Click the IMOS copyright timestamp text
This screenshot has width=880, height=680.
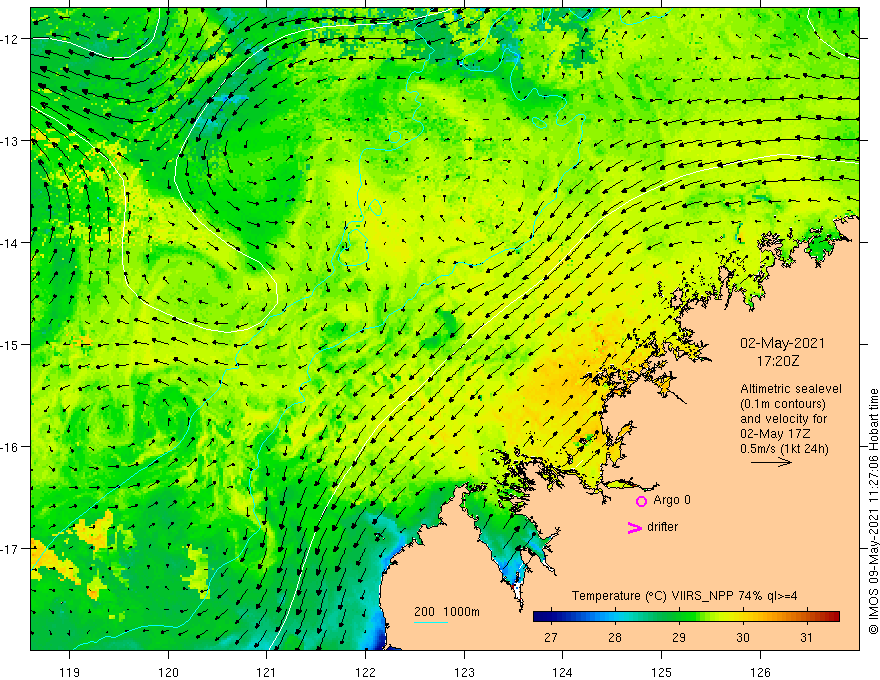(x=873, y=511)
